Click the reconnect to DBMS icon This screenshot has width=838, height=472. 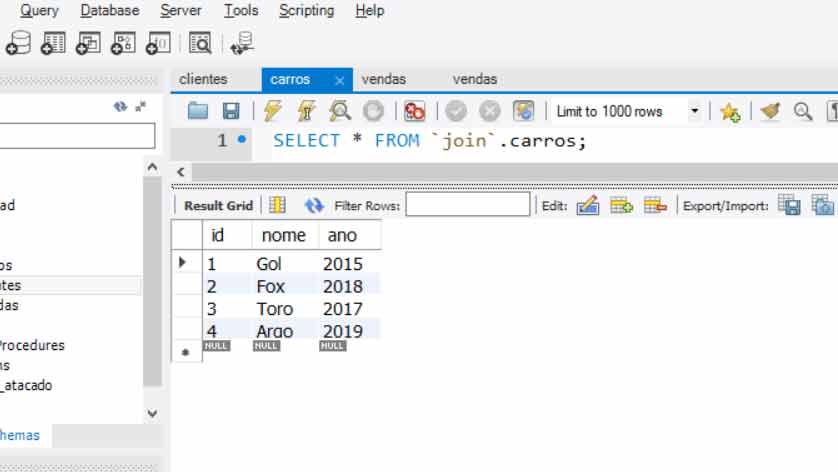click(x=242, y=43)
